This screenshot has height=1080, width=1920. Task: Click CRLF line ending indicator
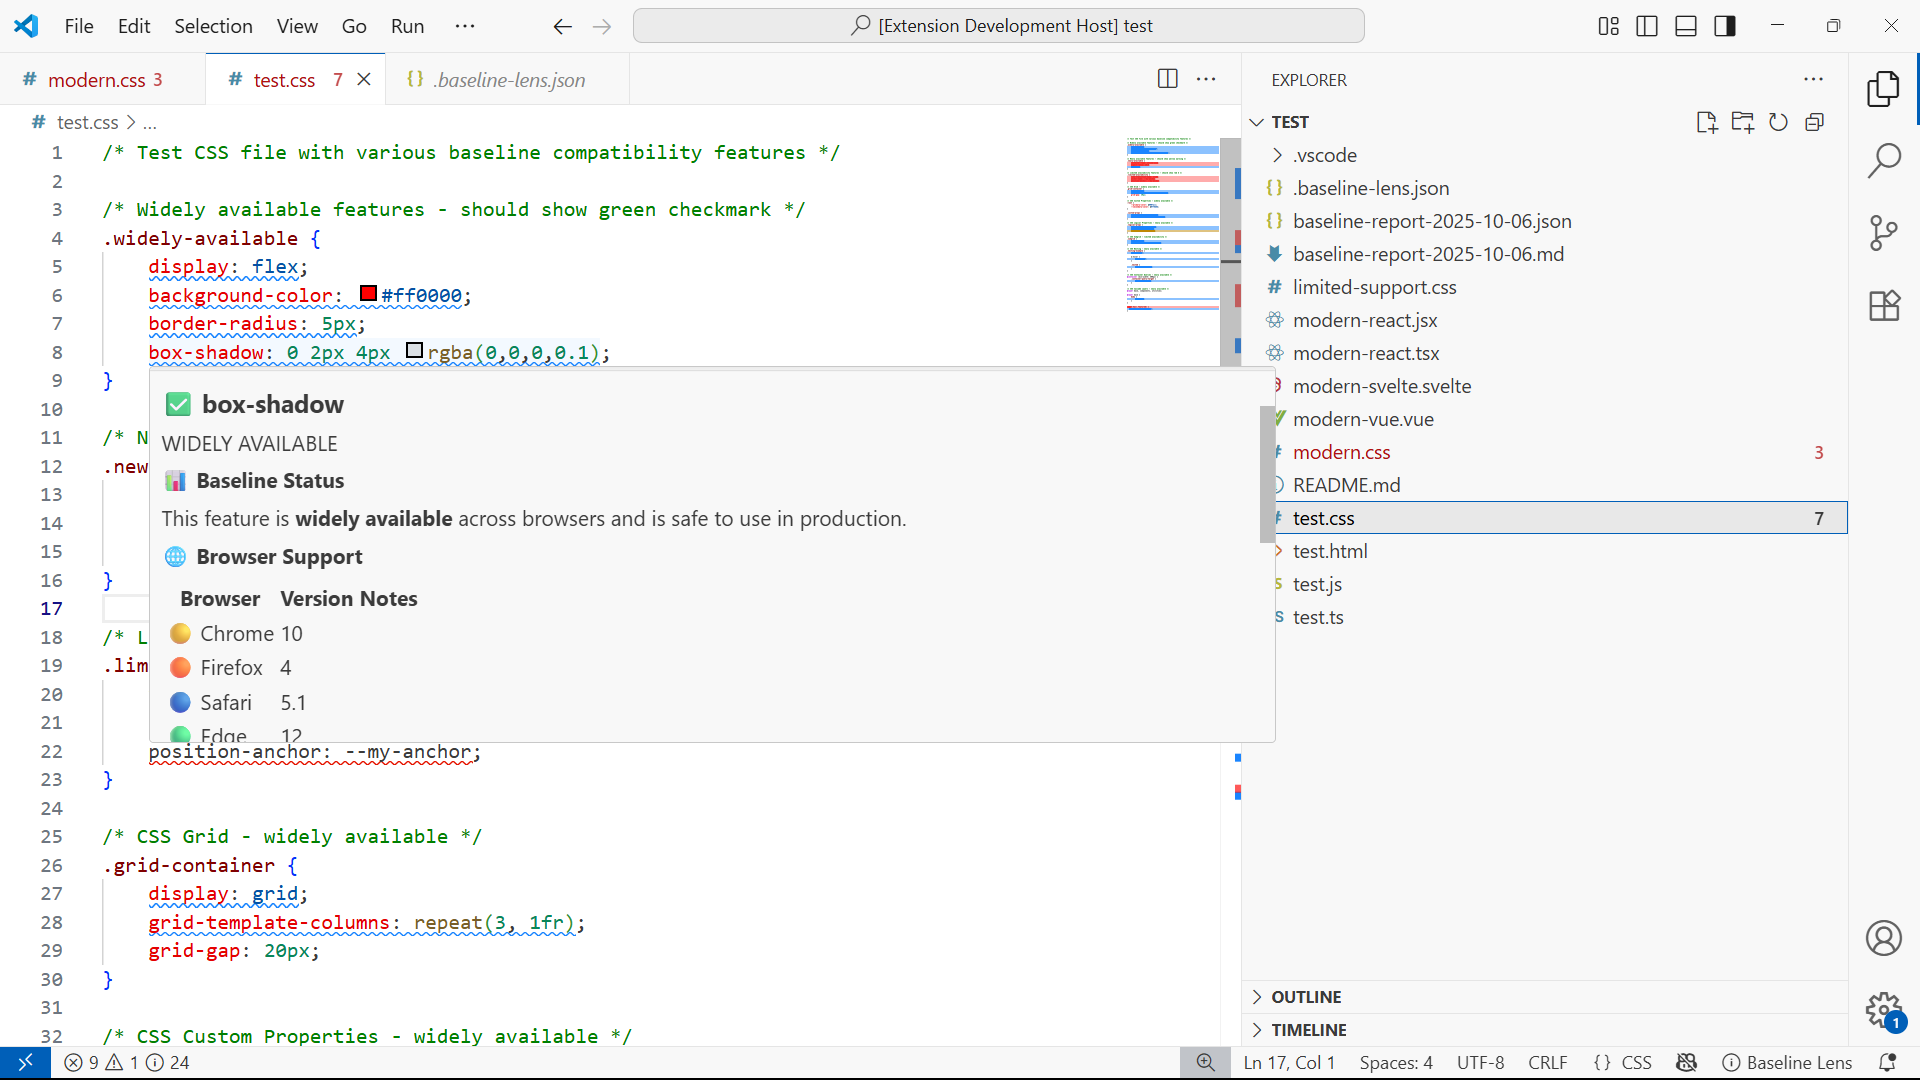tap(1547, 1063)
